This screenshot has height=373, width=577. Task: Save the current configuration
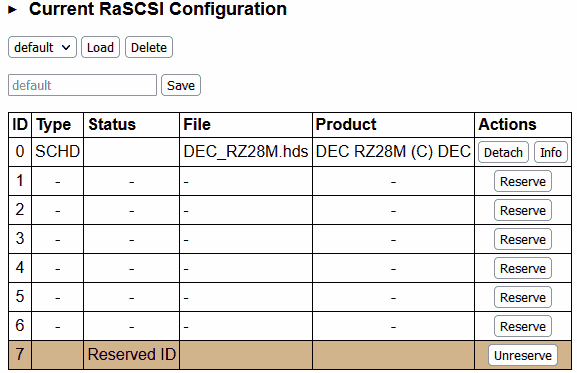point(181,85)
